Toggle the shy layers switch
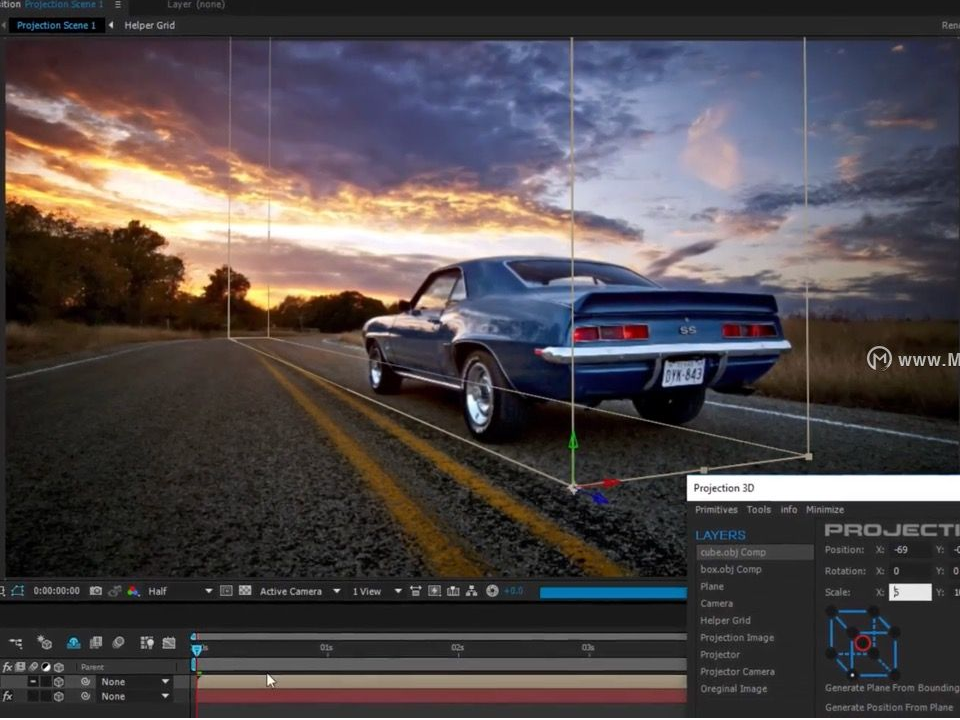This screenshot has width=960, height=720. pos(73,642)
